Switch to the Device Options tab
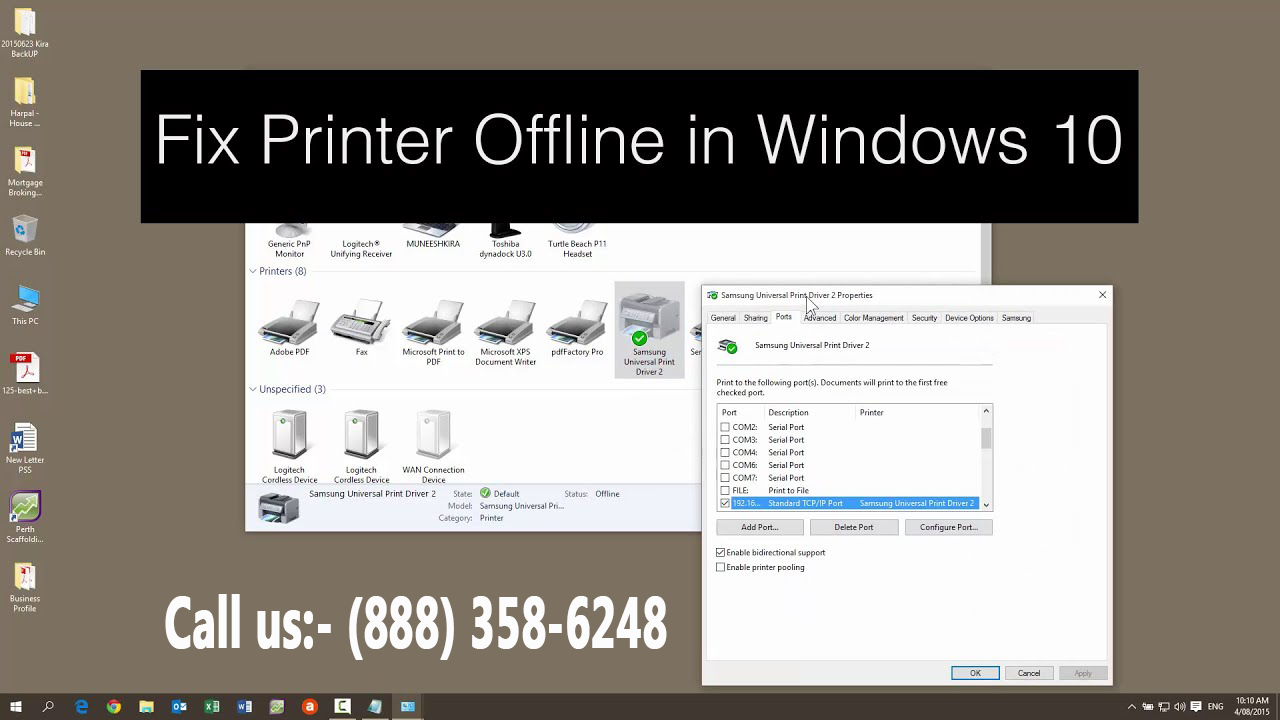 click(x=969, y=318)
